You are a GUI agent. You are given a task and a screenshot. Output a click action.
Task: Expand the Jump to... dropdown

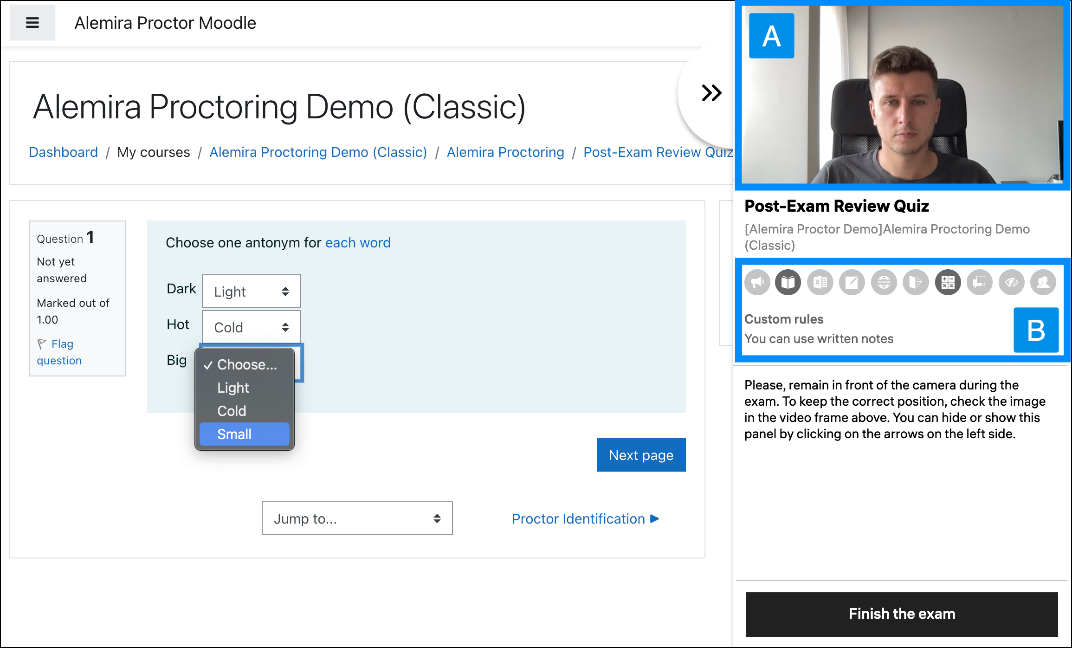357,519
